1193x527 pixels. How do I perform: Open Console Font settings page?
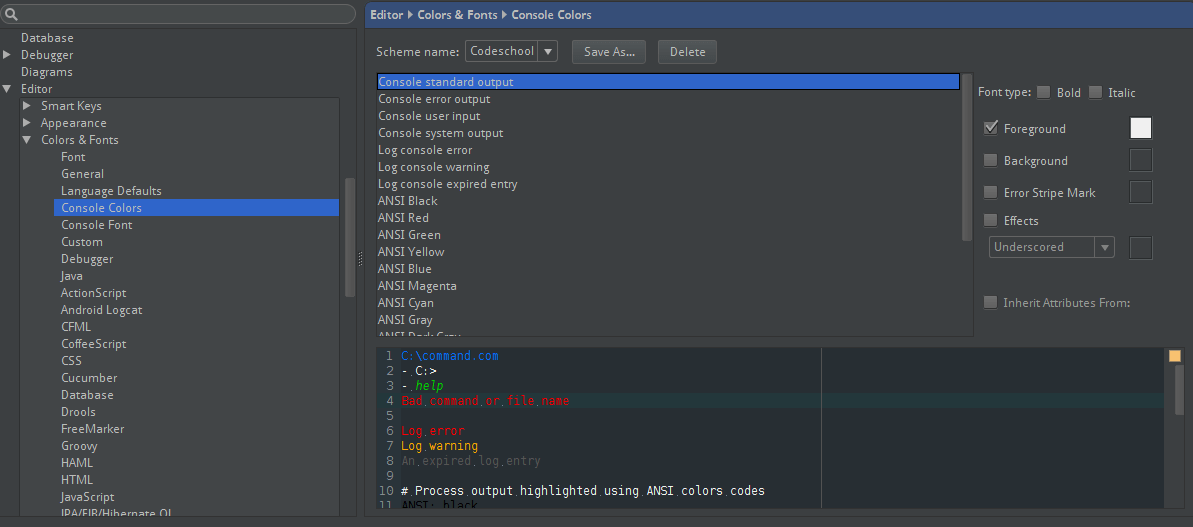[97, 224]
